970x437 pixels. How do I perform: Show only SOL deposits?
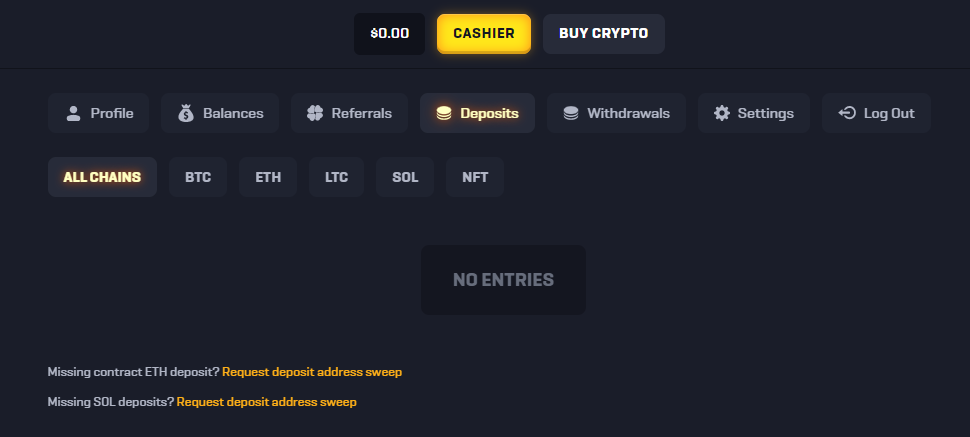click(405, 177)
